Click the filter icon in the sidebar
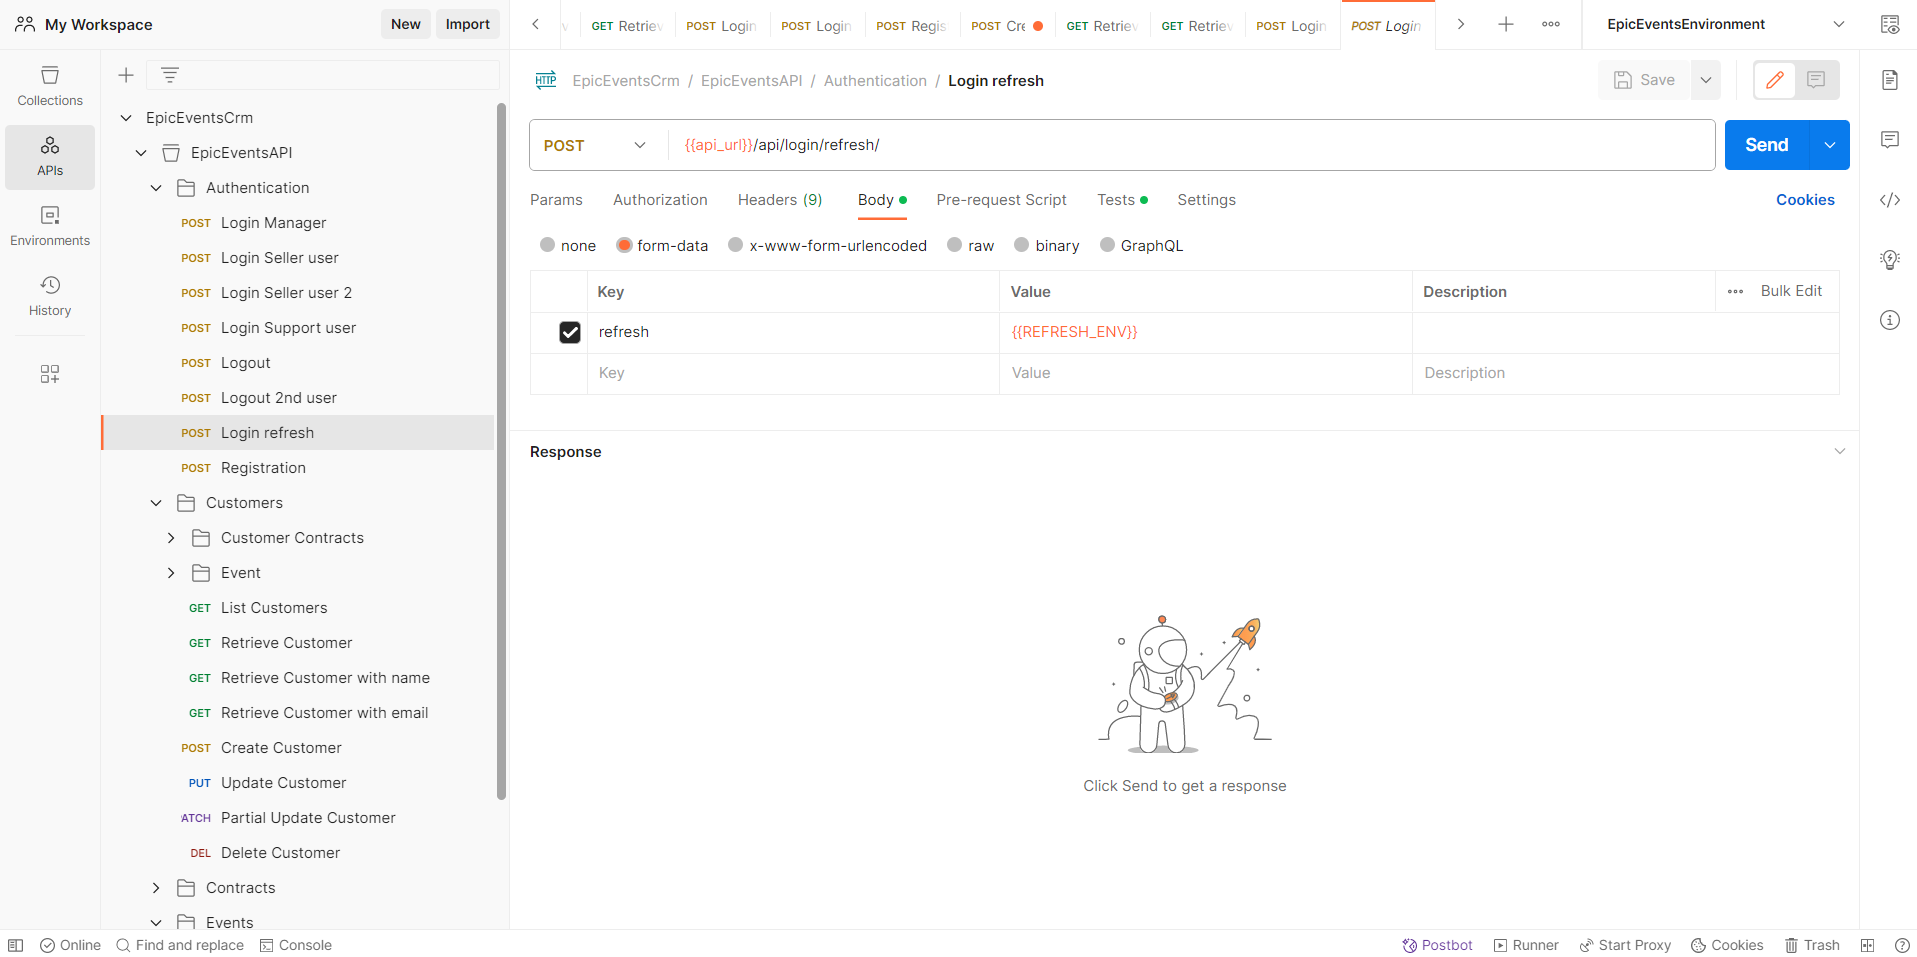Image resolution: width=1917 pixels, height=957 pixels. point(170,75)
